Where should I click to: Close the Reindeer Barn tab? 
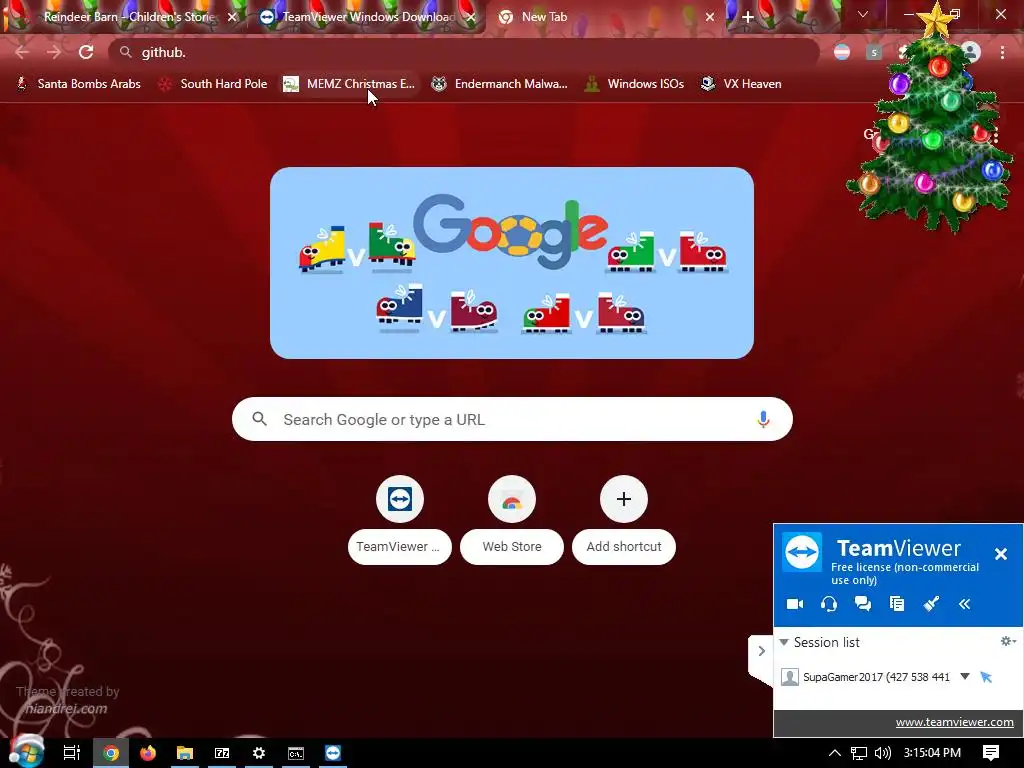pos(232,17)
